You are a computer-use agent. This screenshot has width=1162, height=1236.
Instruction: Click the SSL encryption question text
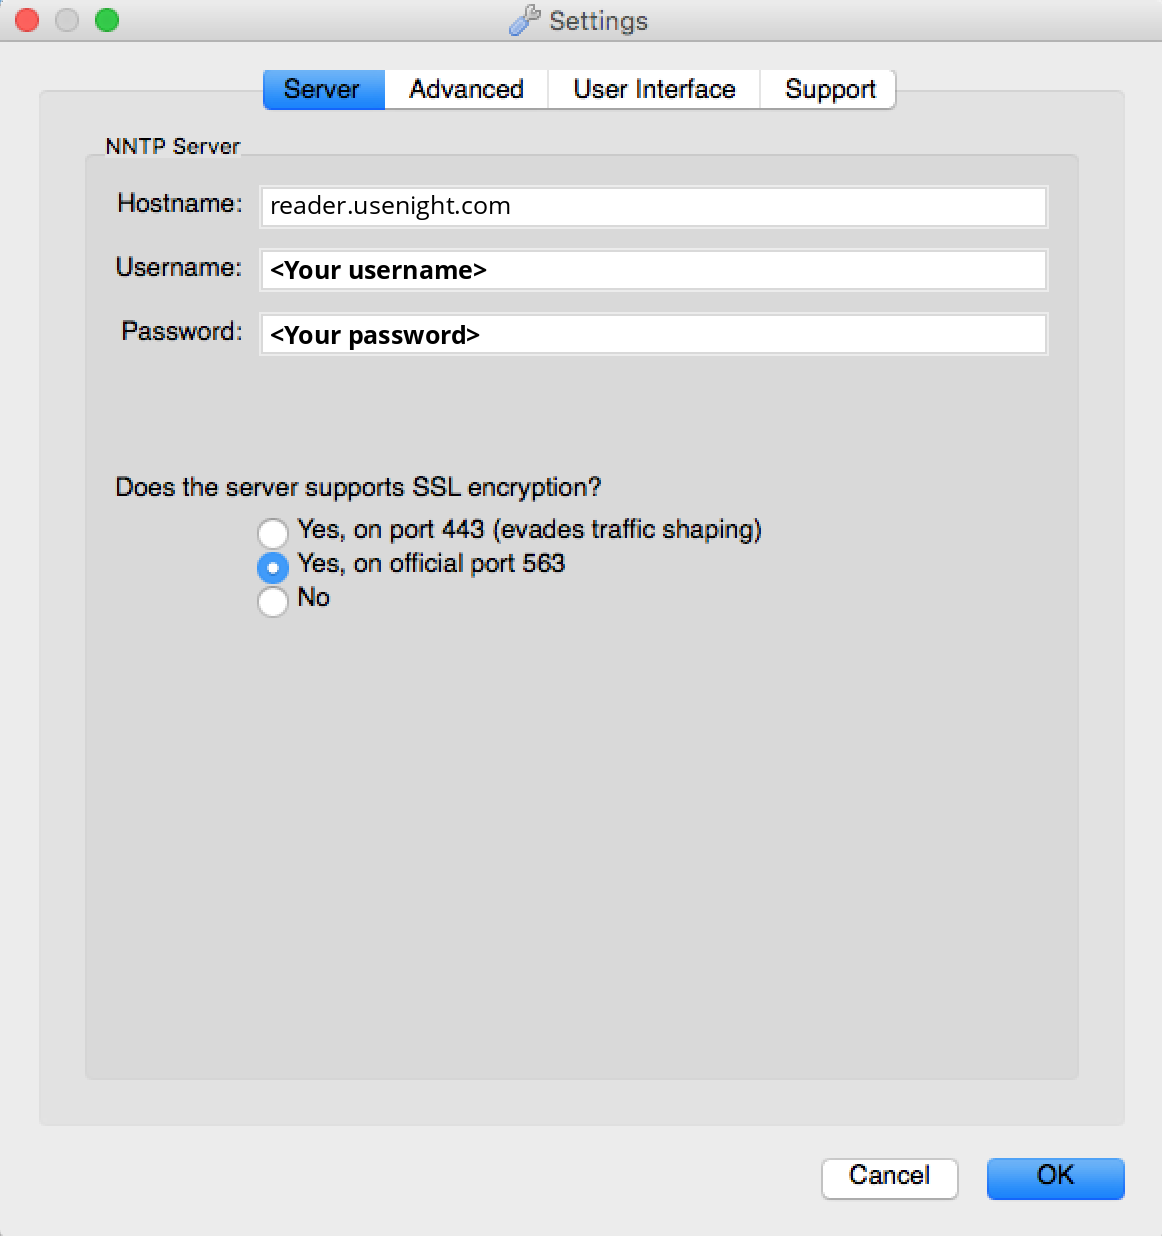(x=358, y=488)
